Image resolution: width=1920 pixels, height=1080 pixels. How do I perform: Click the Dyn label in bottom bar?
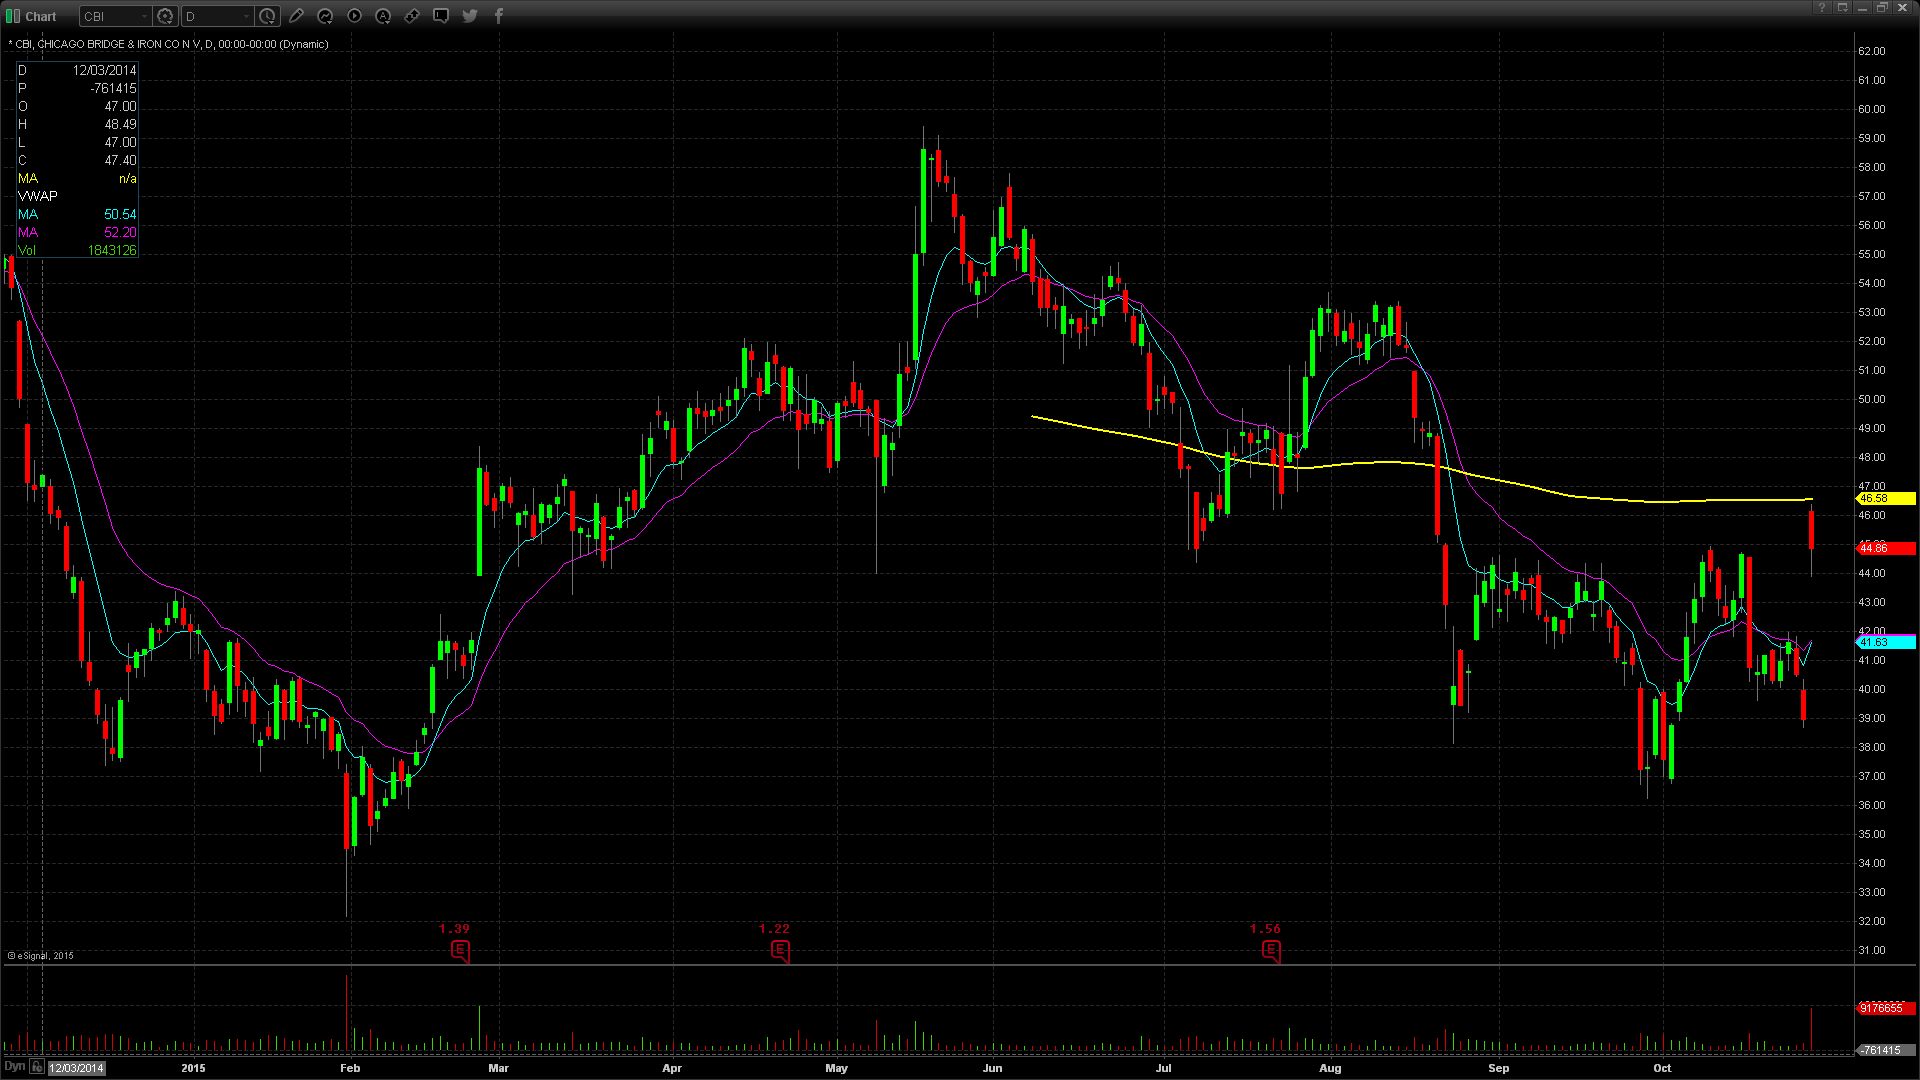click(14, 1067)
